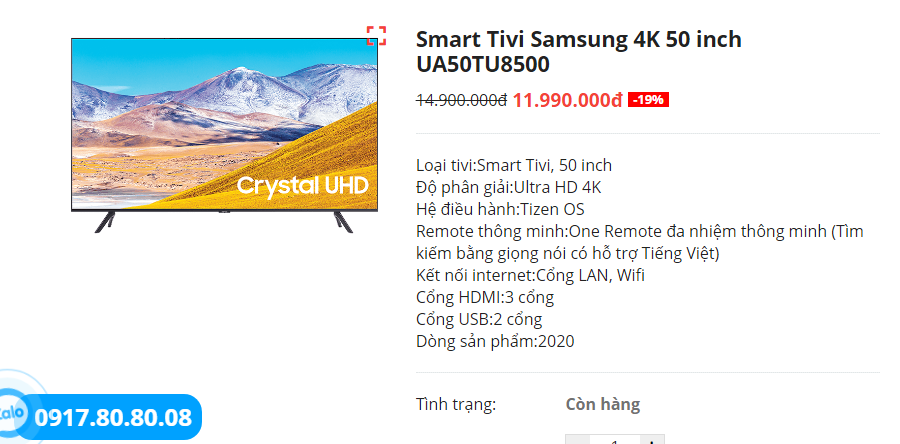Click the Cổng HDMI:3 cổng spec line
900x444 pixels.
pos(485,298)
